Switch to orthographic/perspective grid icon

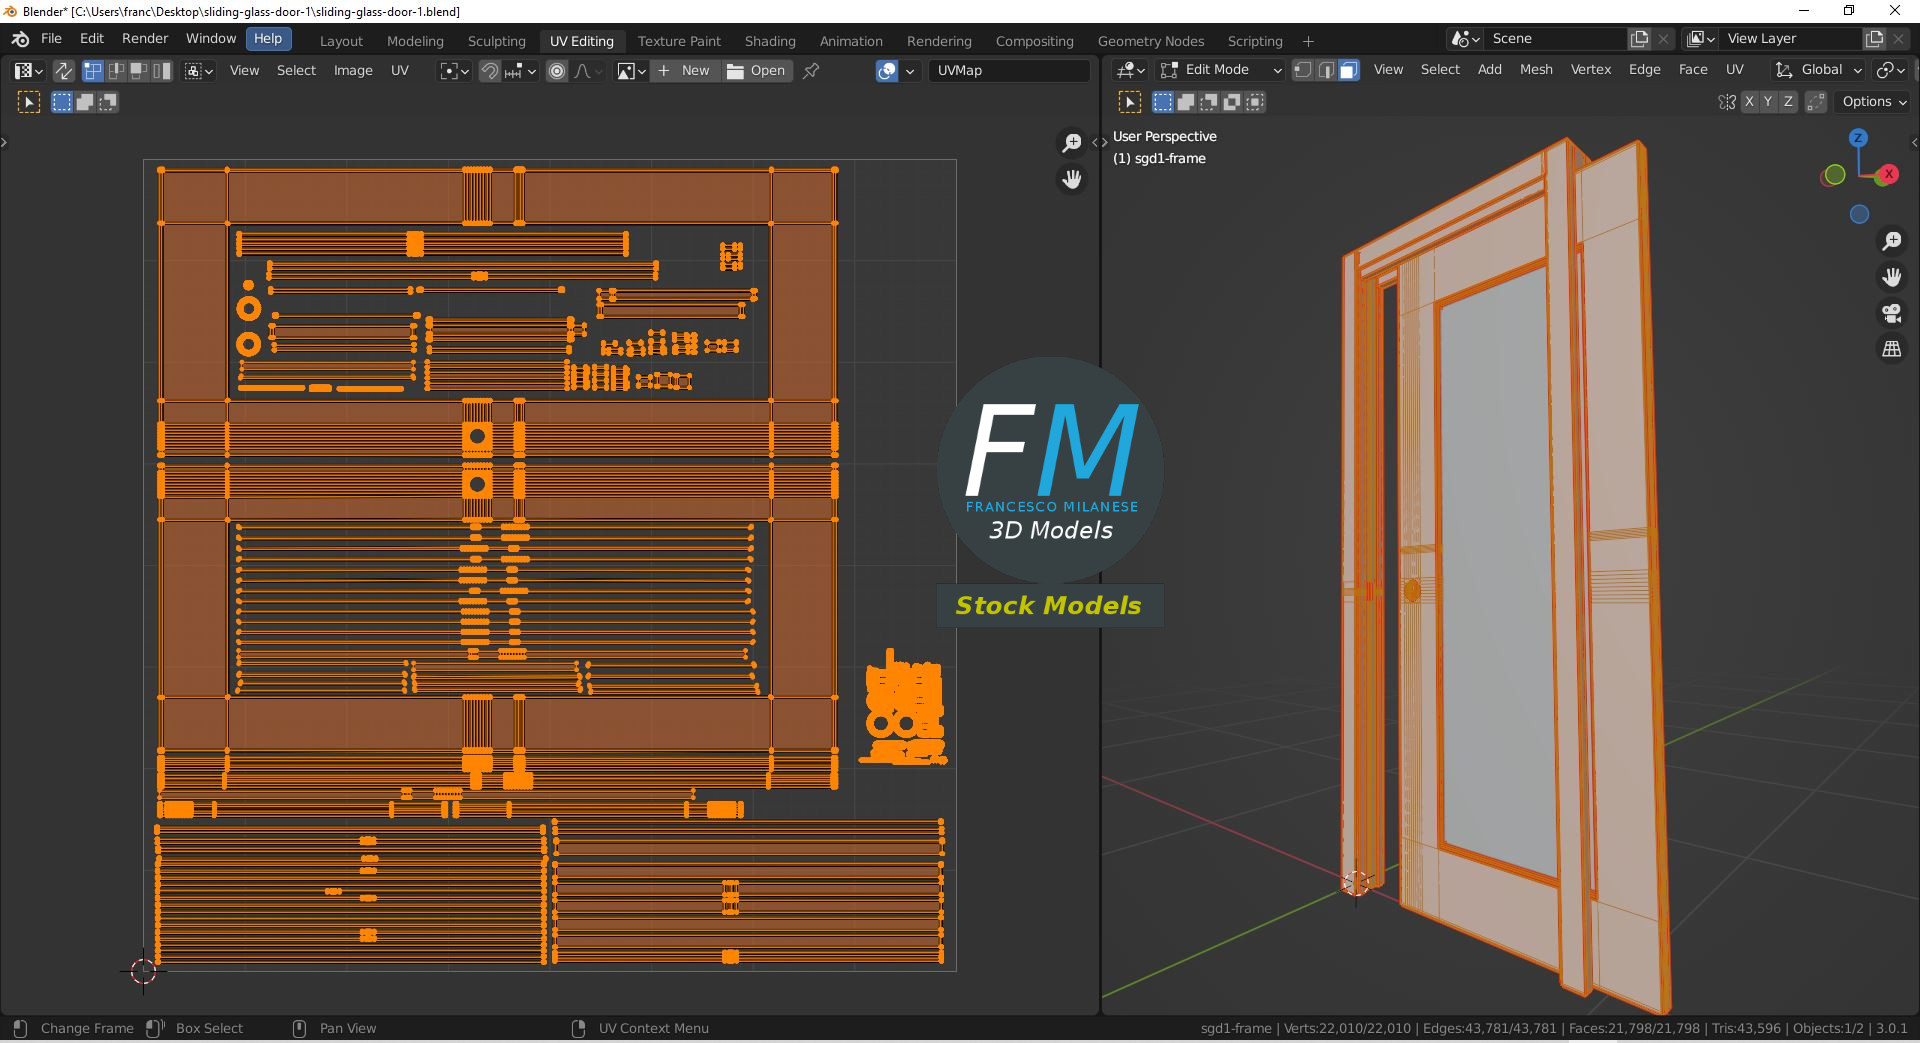pos(1891,349)
